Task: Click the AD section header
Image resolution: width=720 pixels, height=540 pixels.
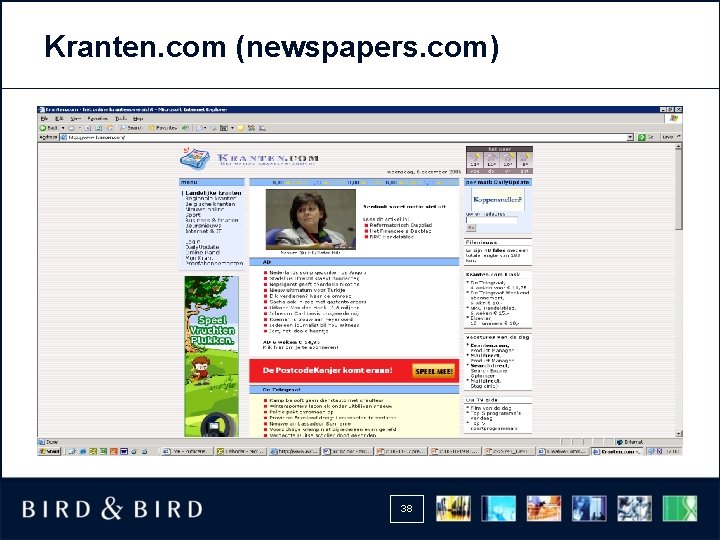Action: 354,262
